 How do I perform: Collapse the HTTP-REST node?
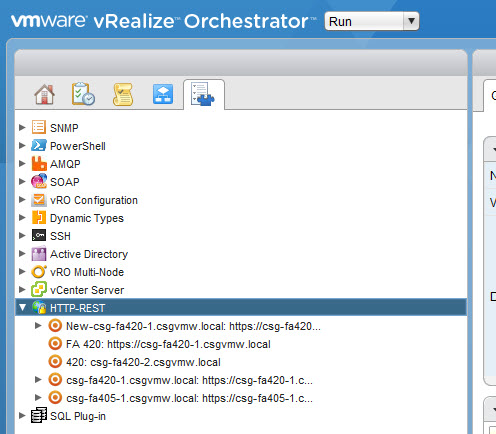(22, 307)
